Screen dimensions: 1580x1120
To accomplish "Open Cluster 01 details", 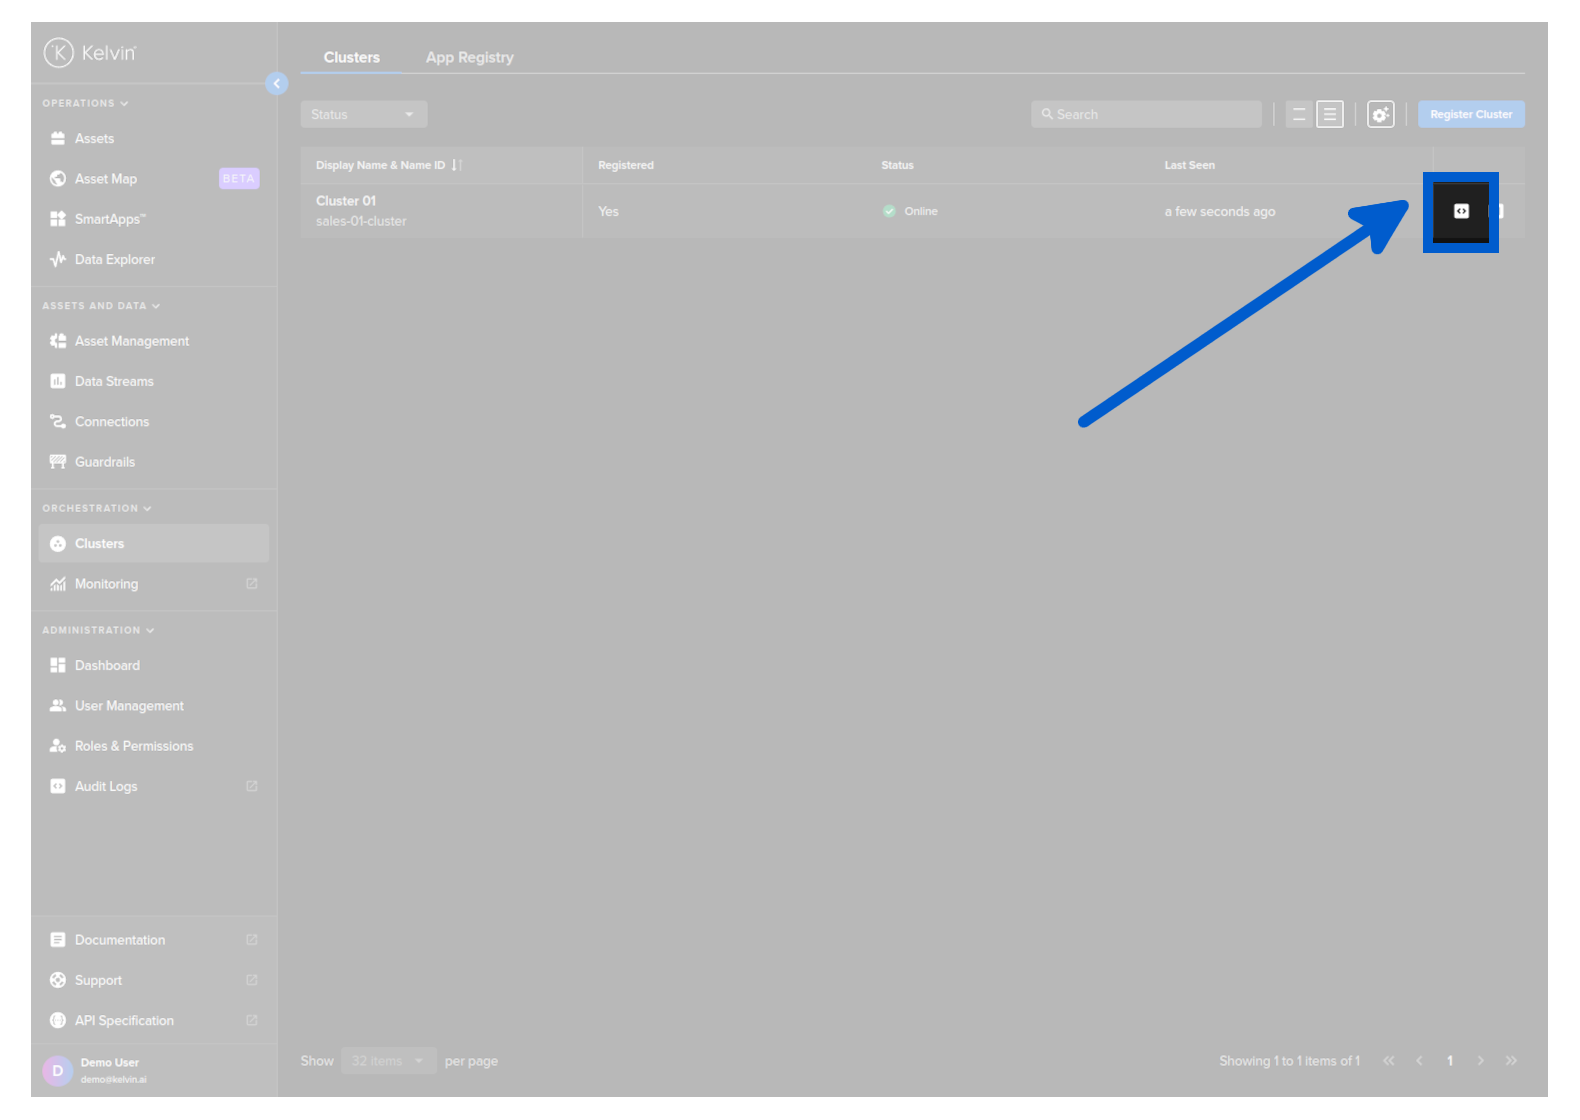I will (x=346, y=201).
